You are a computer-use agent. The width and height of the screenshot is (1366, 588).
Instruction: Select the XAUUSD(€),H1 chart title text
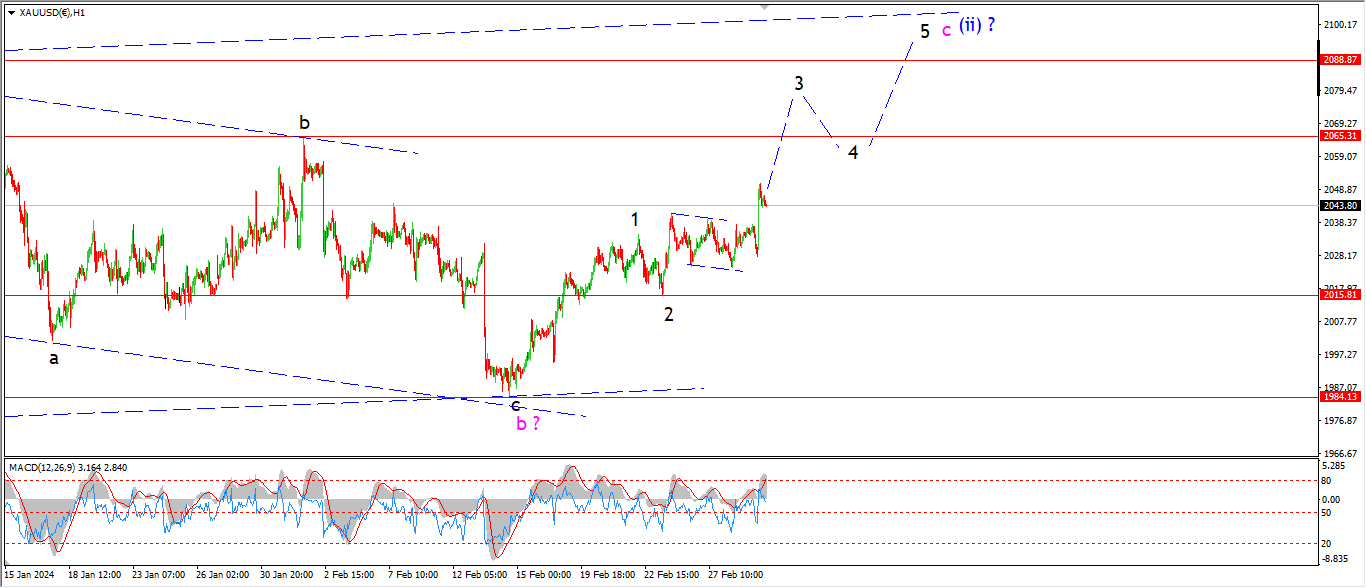point(52,14)
